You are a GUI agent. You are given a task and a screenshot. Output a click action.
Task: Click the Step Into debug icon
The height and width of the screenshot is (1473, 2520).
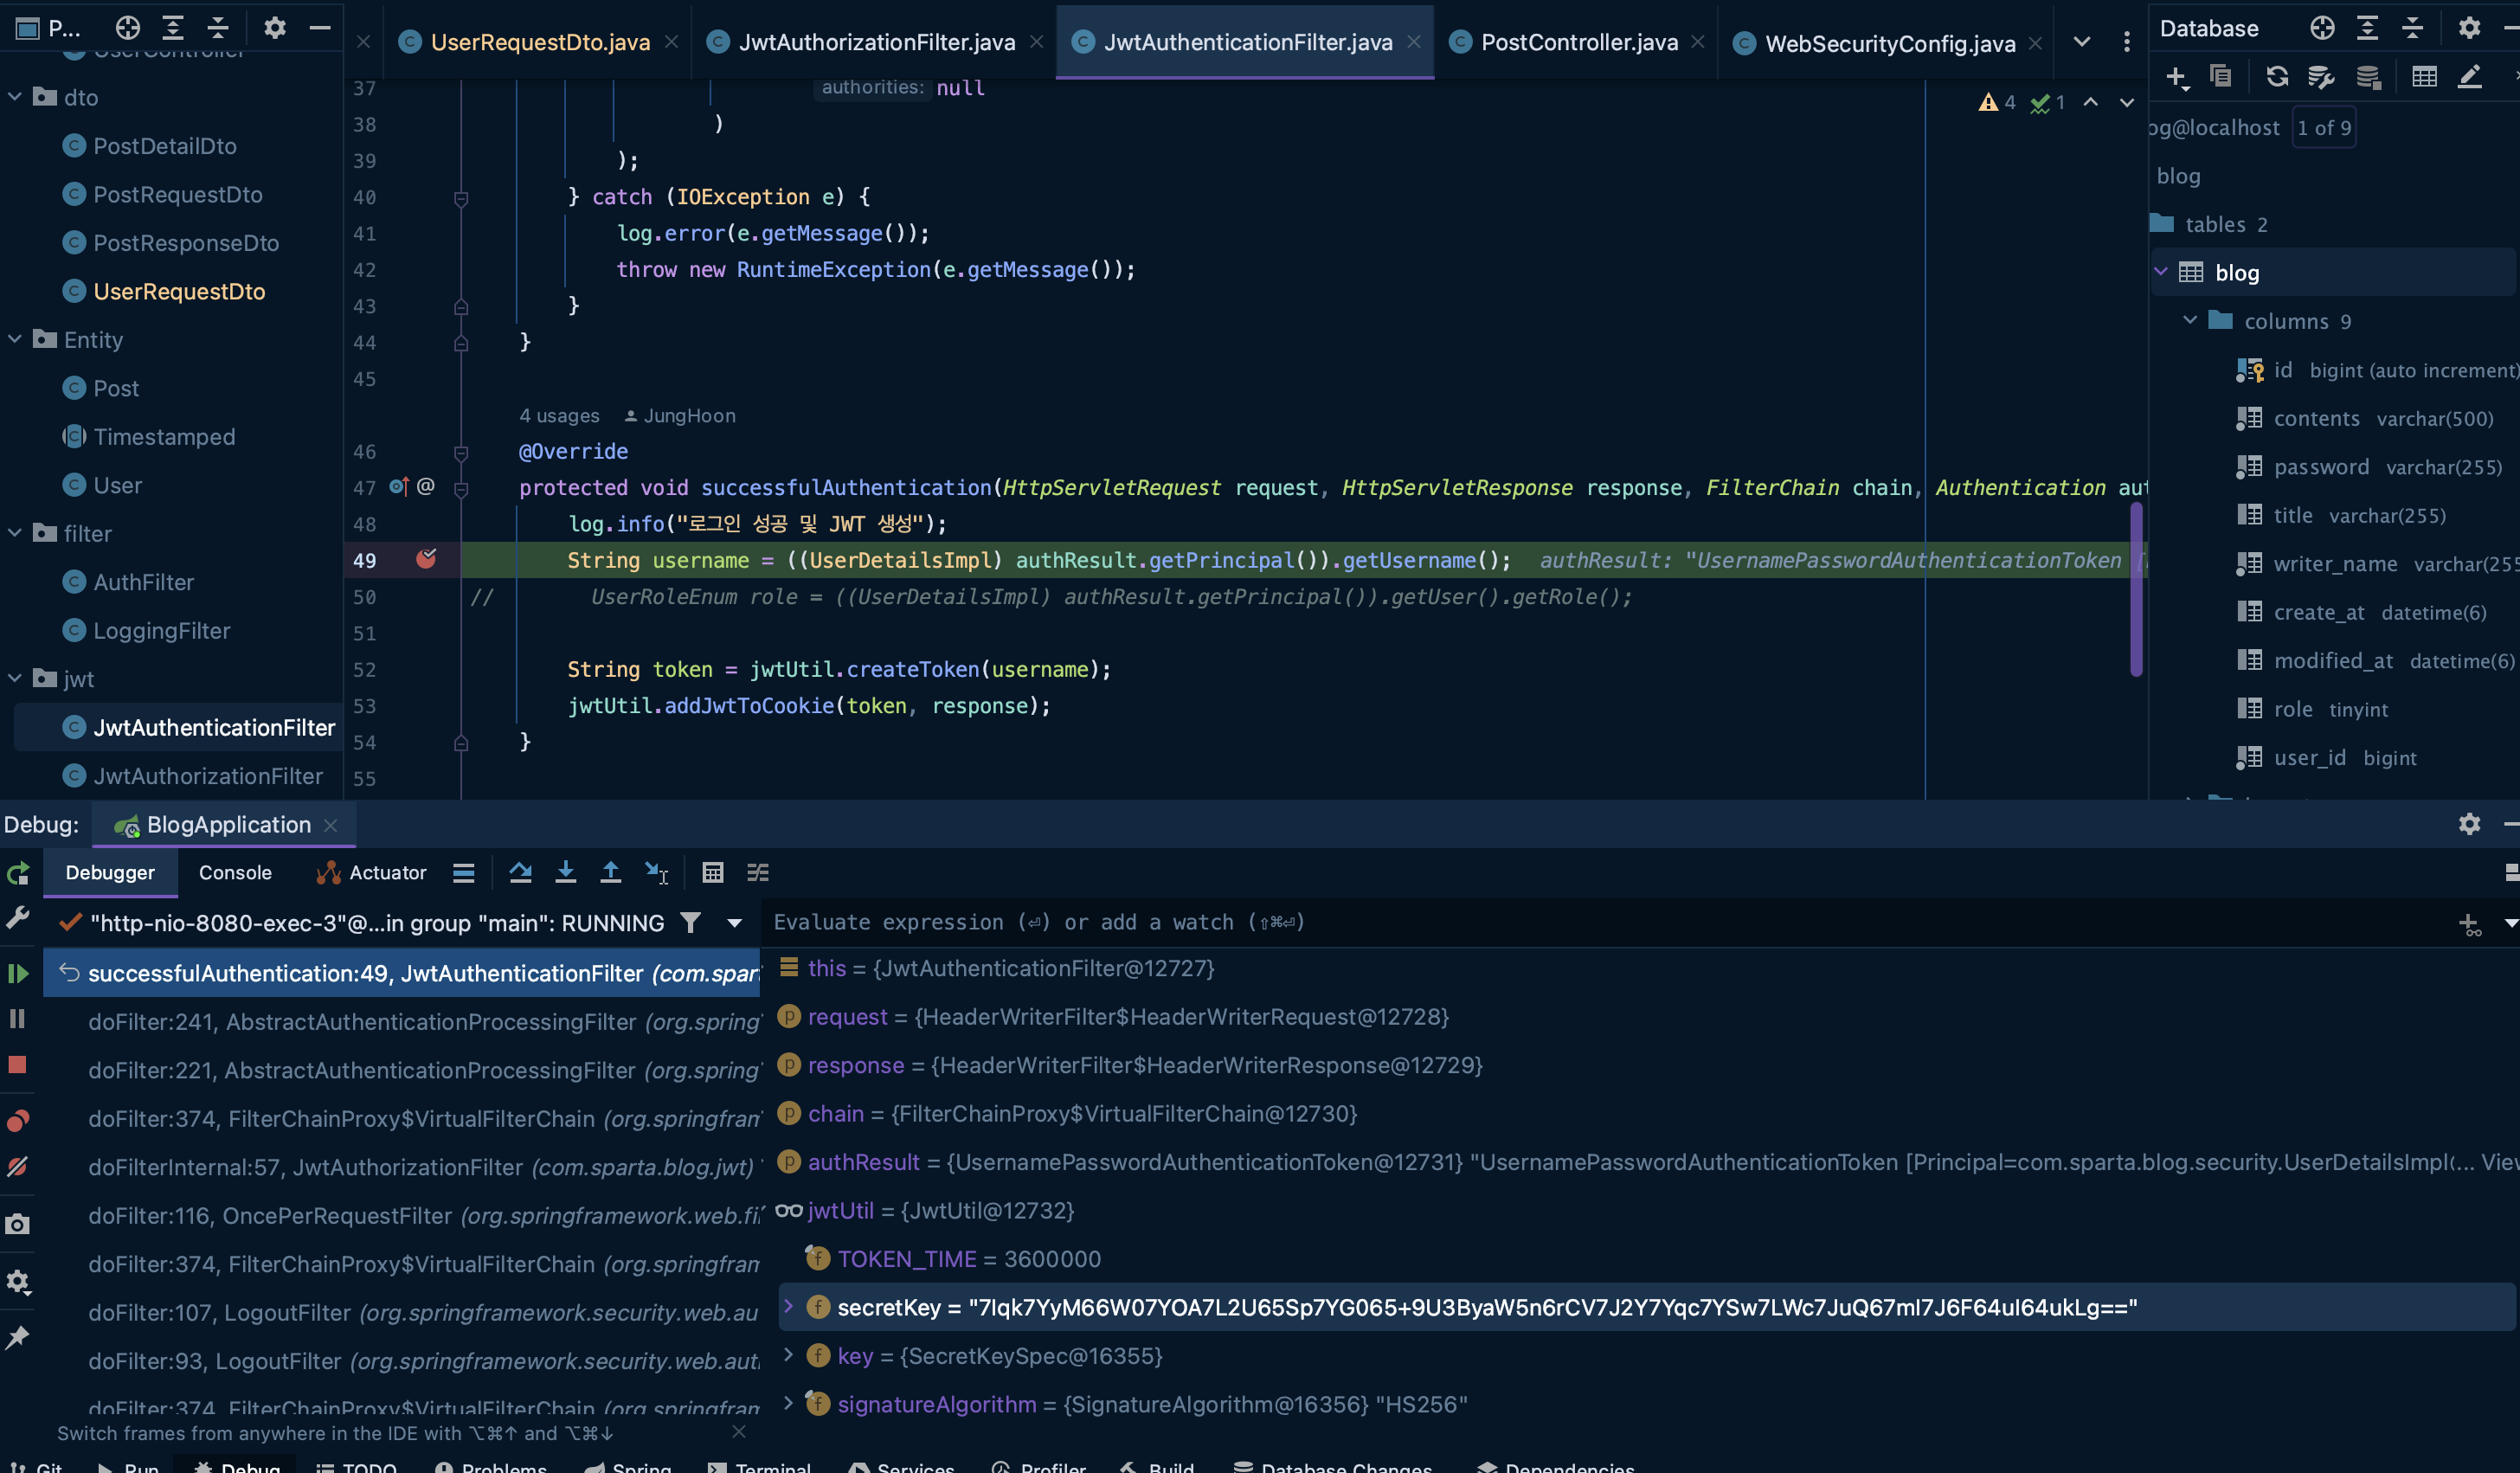pos(565,873)
